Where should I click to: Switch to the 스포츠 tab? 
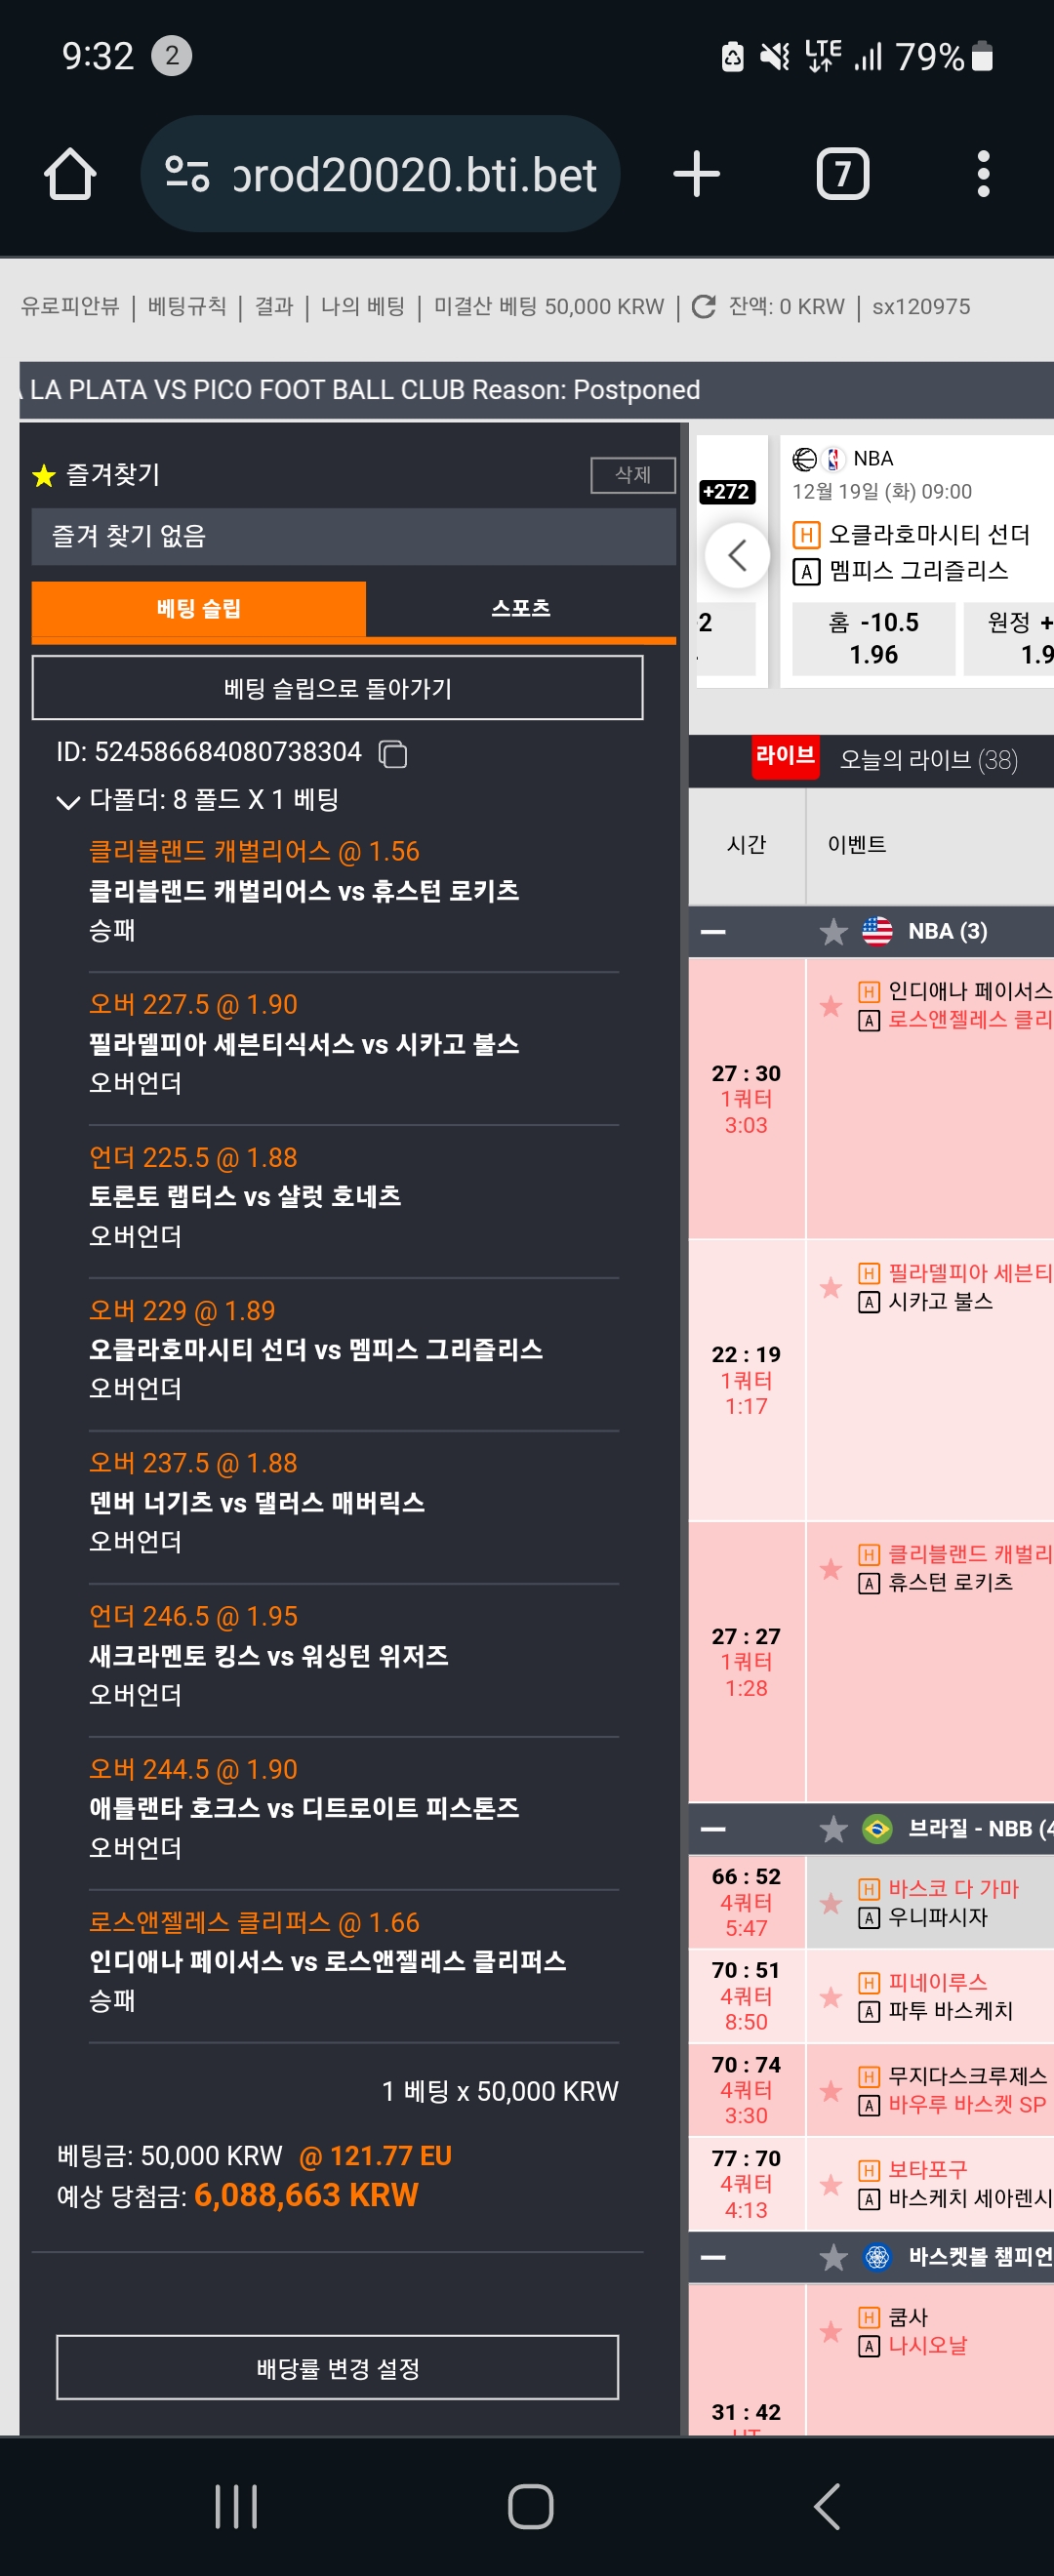point(521,608)
